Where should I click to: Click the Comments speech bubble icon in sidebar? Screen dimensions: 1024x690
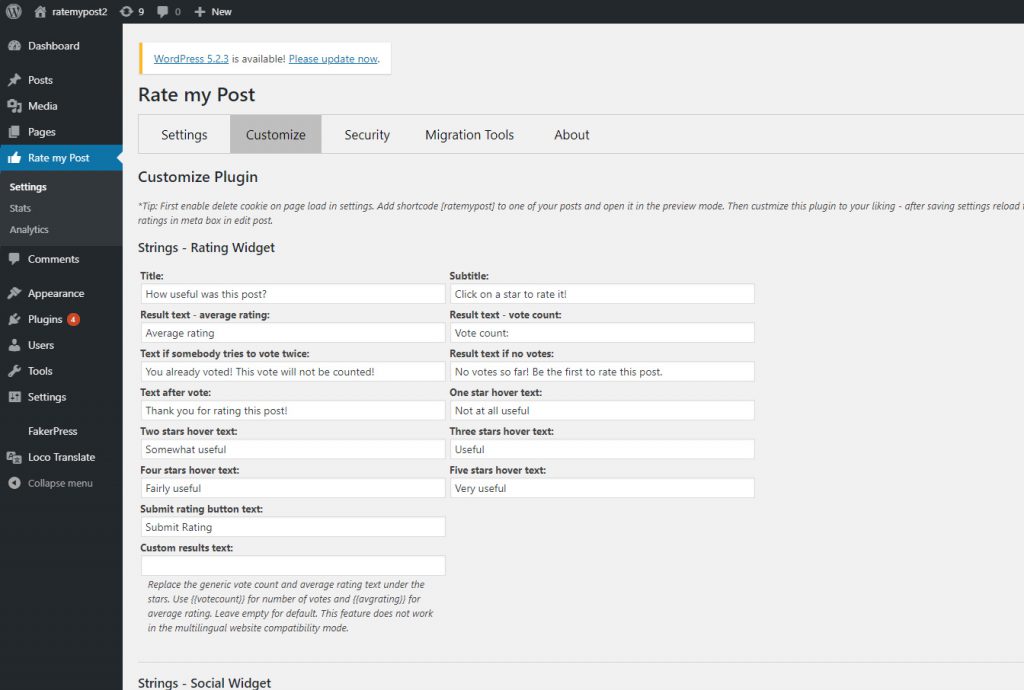[14, 259]
